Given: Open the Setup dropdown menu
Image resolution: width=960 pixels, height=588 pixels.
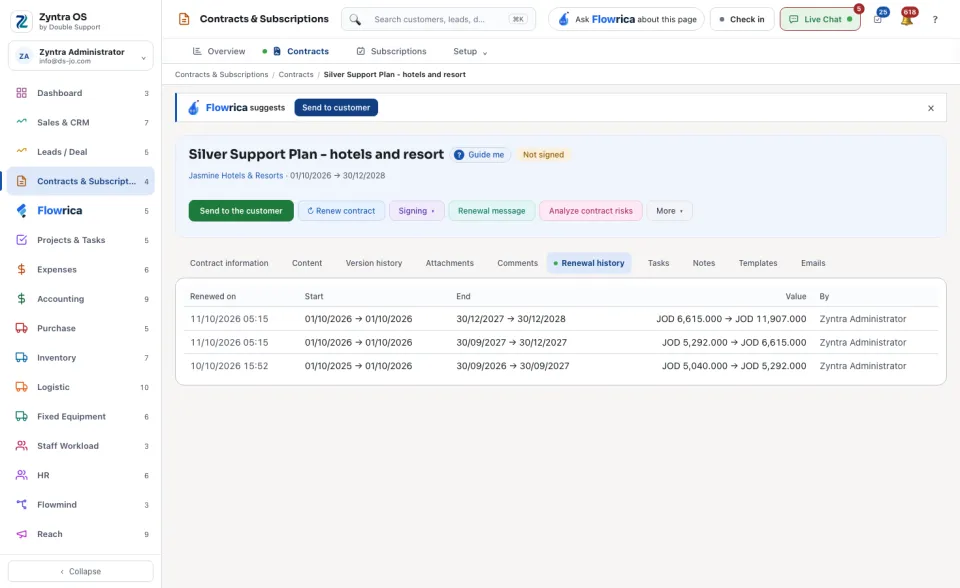Looking at the screenshot, I should (470, 51).
